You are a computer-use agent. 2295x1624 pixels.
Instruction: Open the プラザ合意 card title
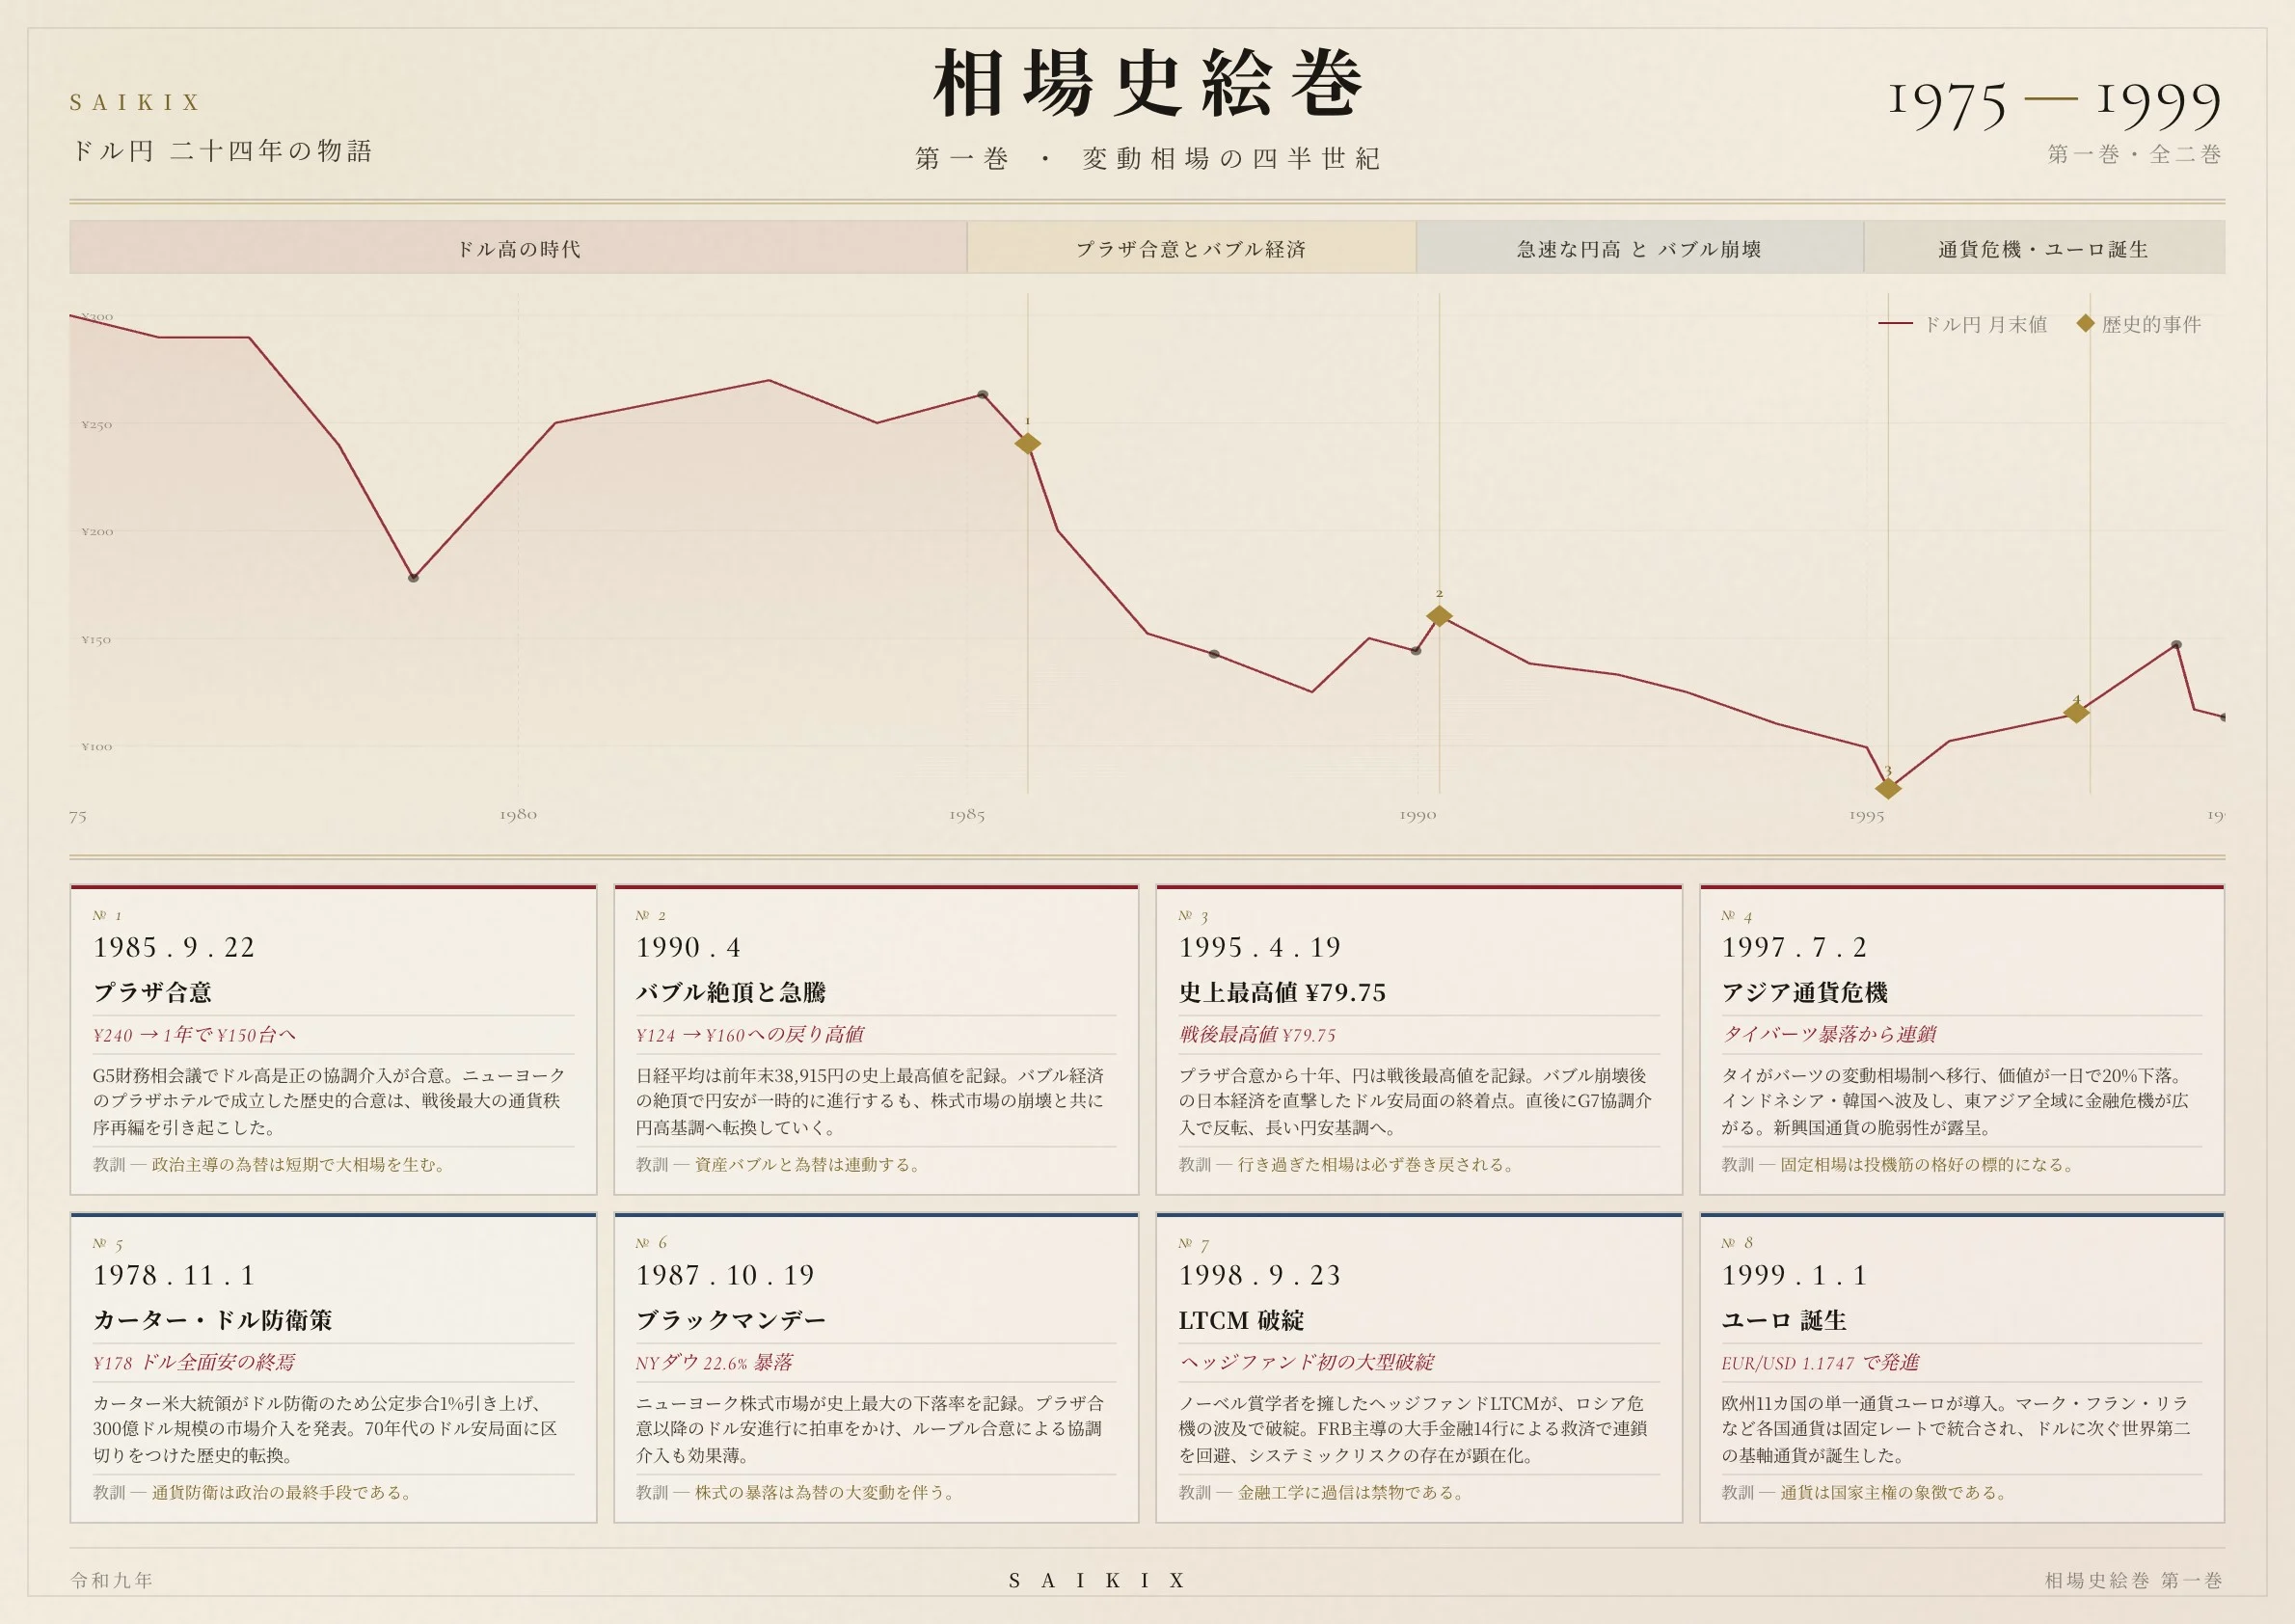click(x=153, y=992)
